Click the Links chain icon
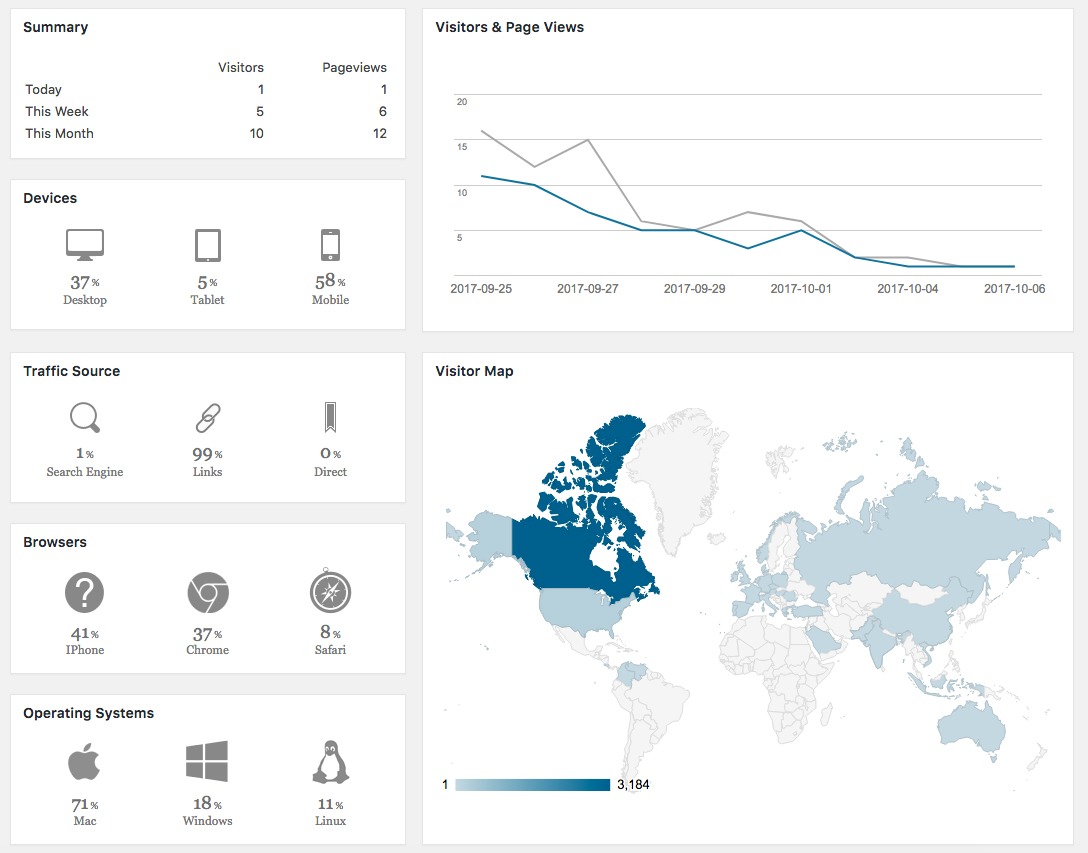 tap(207, 417)
